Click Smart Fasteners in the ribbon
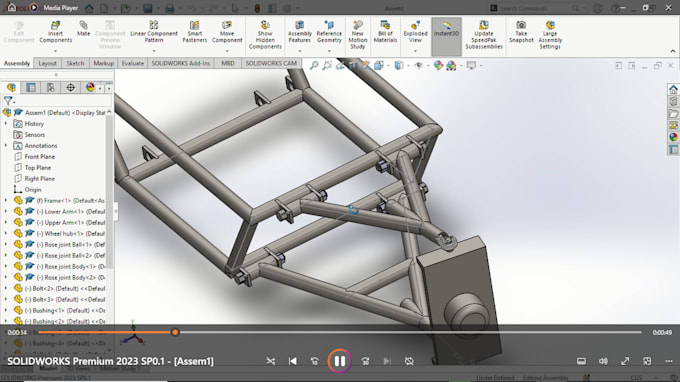 pos(195,32)
